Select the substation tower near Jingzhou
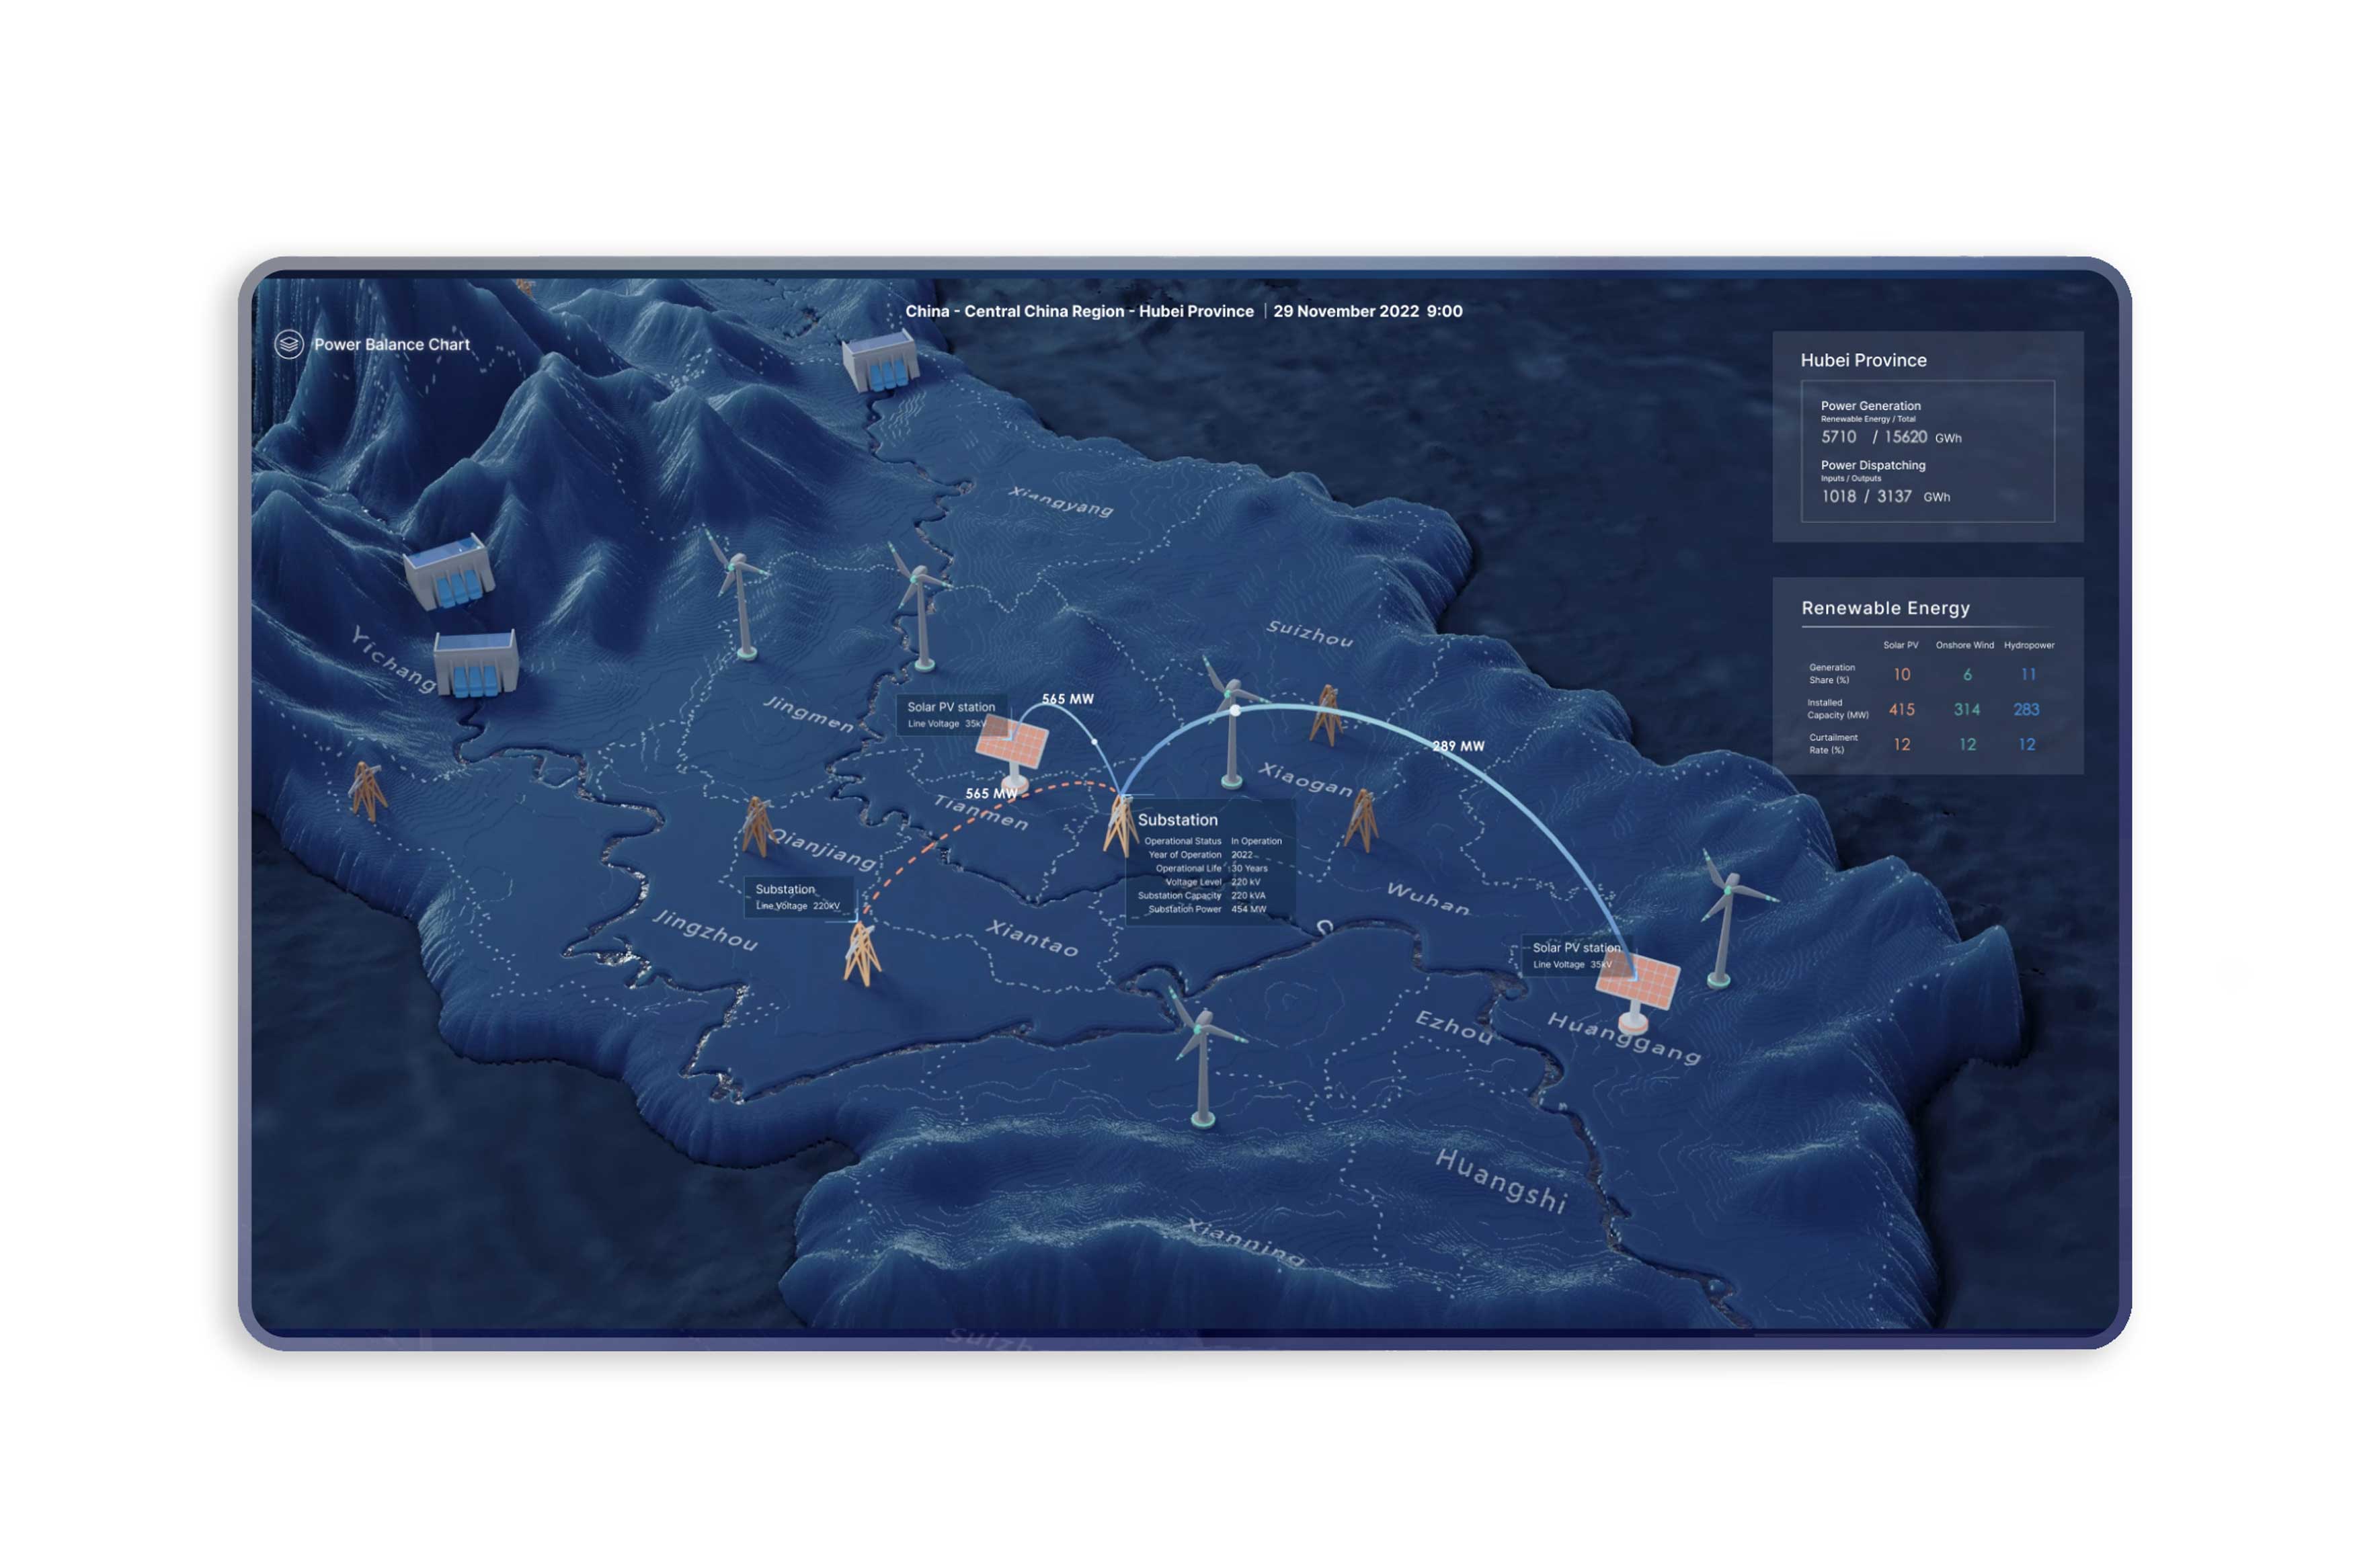Image resolution: width=2353 pixels, height=1568 pixels. [x=861, y=953]
